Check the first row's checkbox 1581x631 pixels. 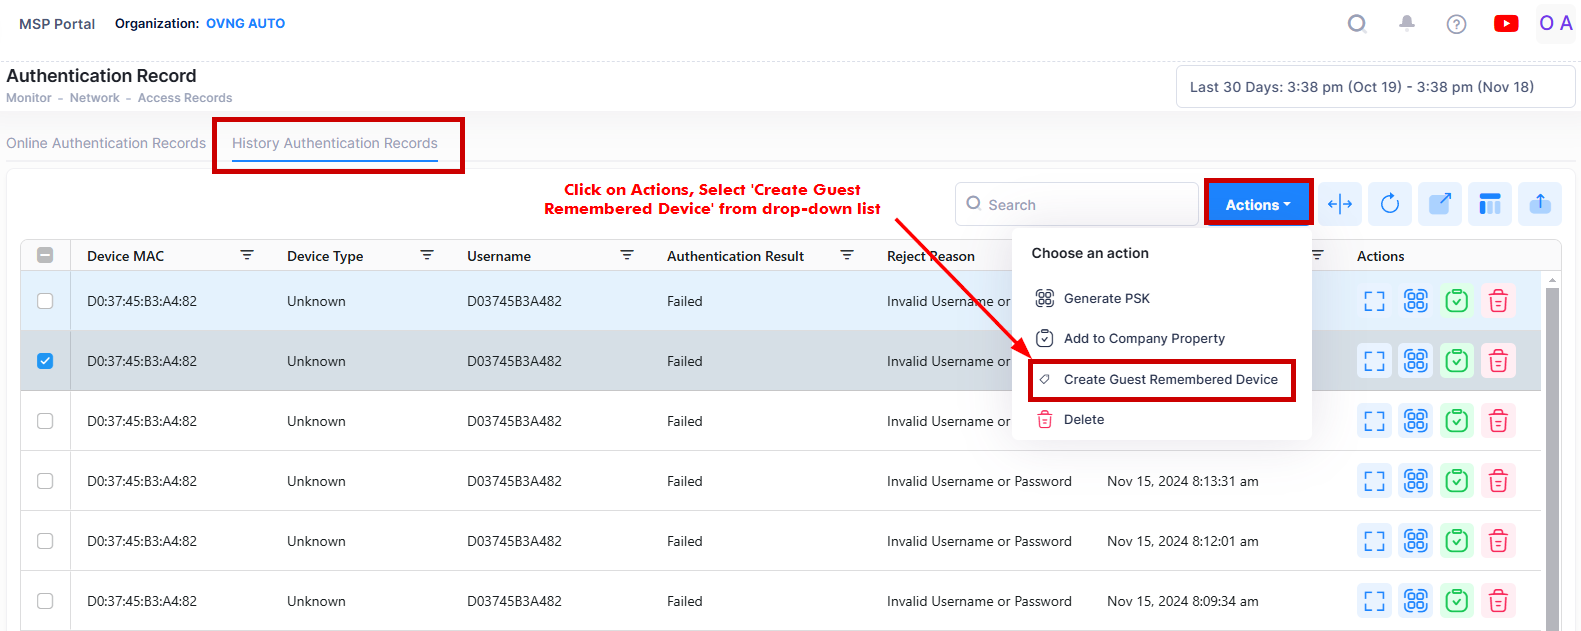[x=45, y=301]
